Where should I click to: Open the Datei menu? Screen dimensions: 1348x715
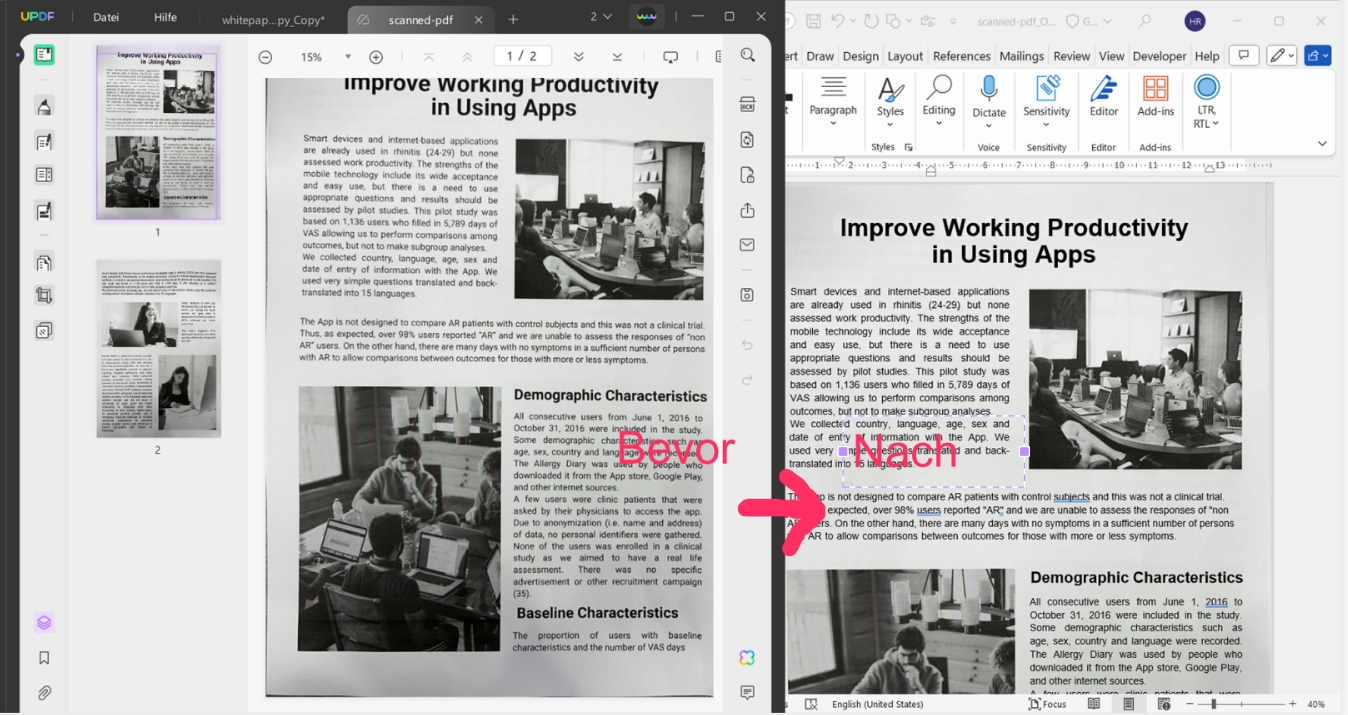click(106, 17)
